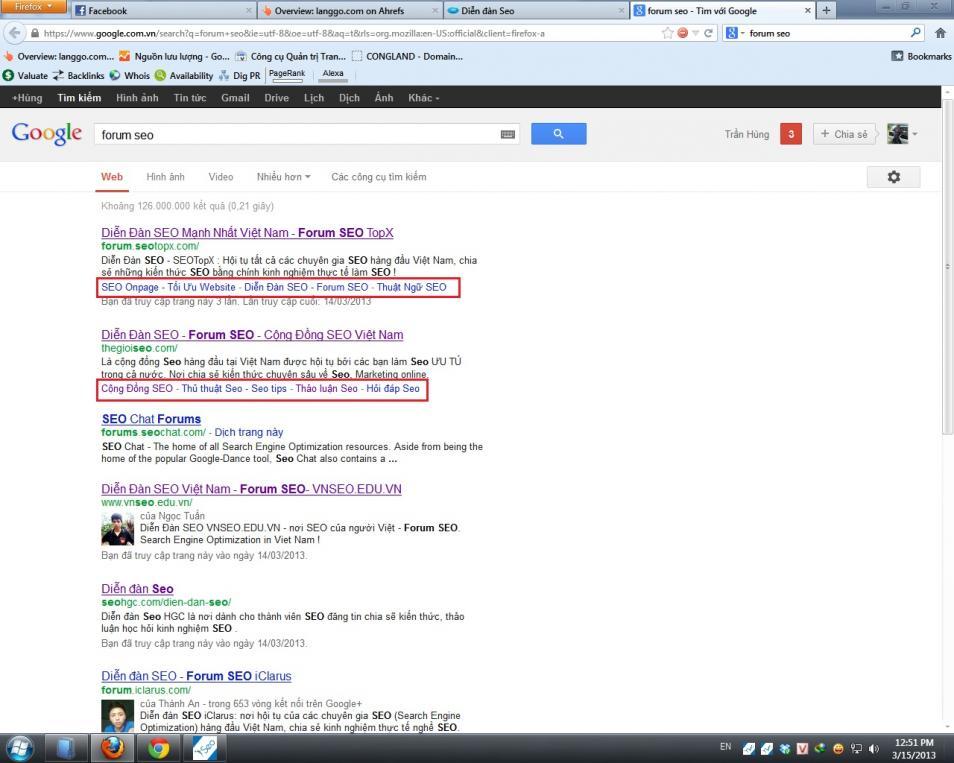Open the Nguồn lưu lượng bookmark

174,56
